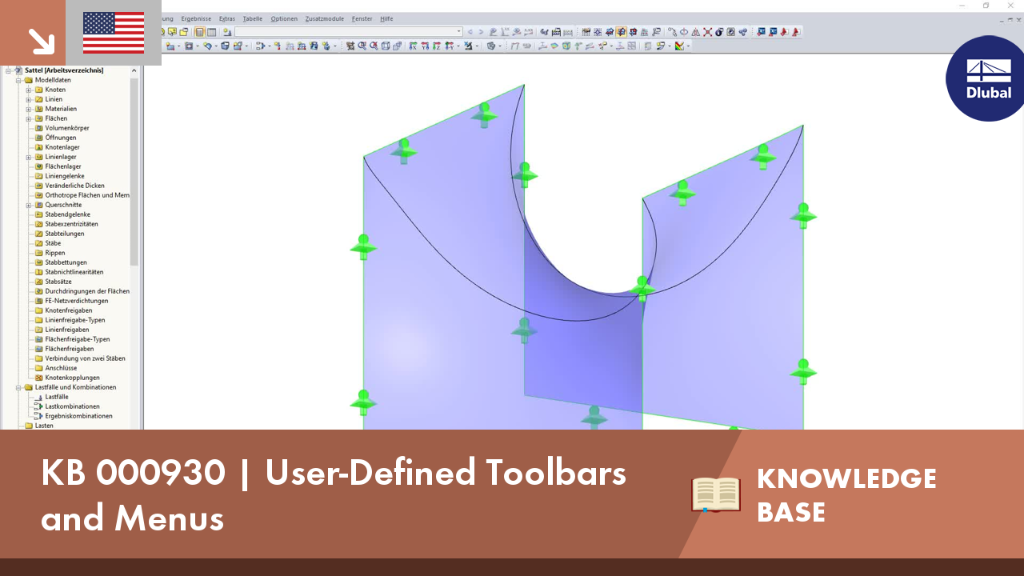
Task: Toggle the highlighted navigator panel button
Action: [x=199, y=32]
